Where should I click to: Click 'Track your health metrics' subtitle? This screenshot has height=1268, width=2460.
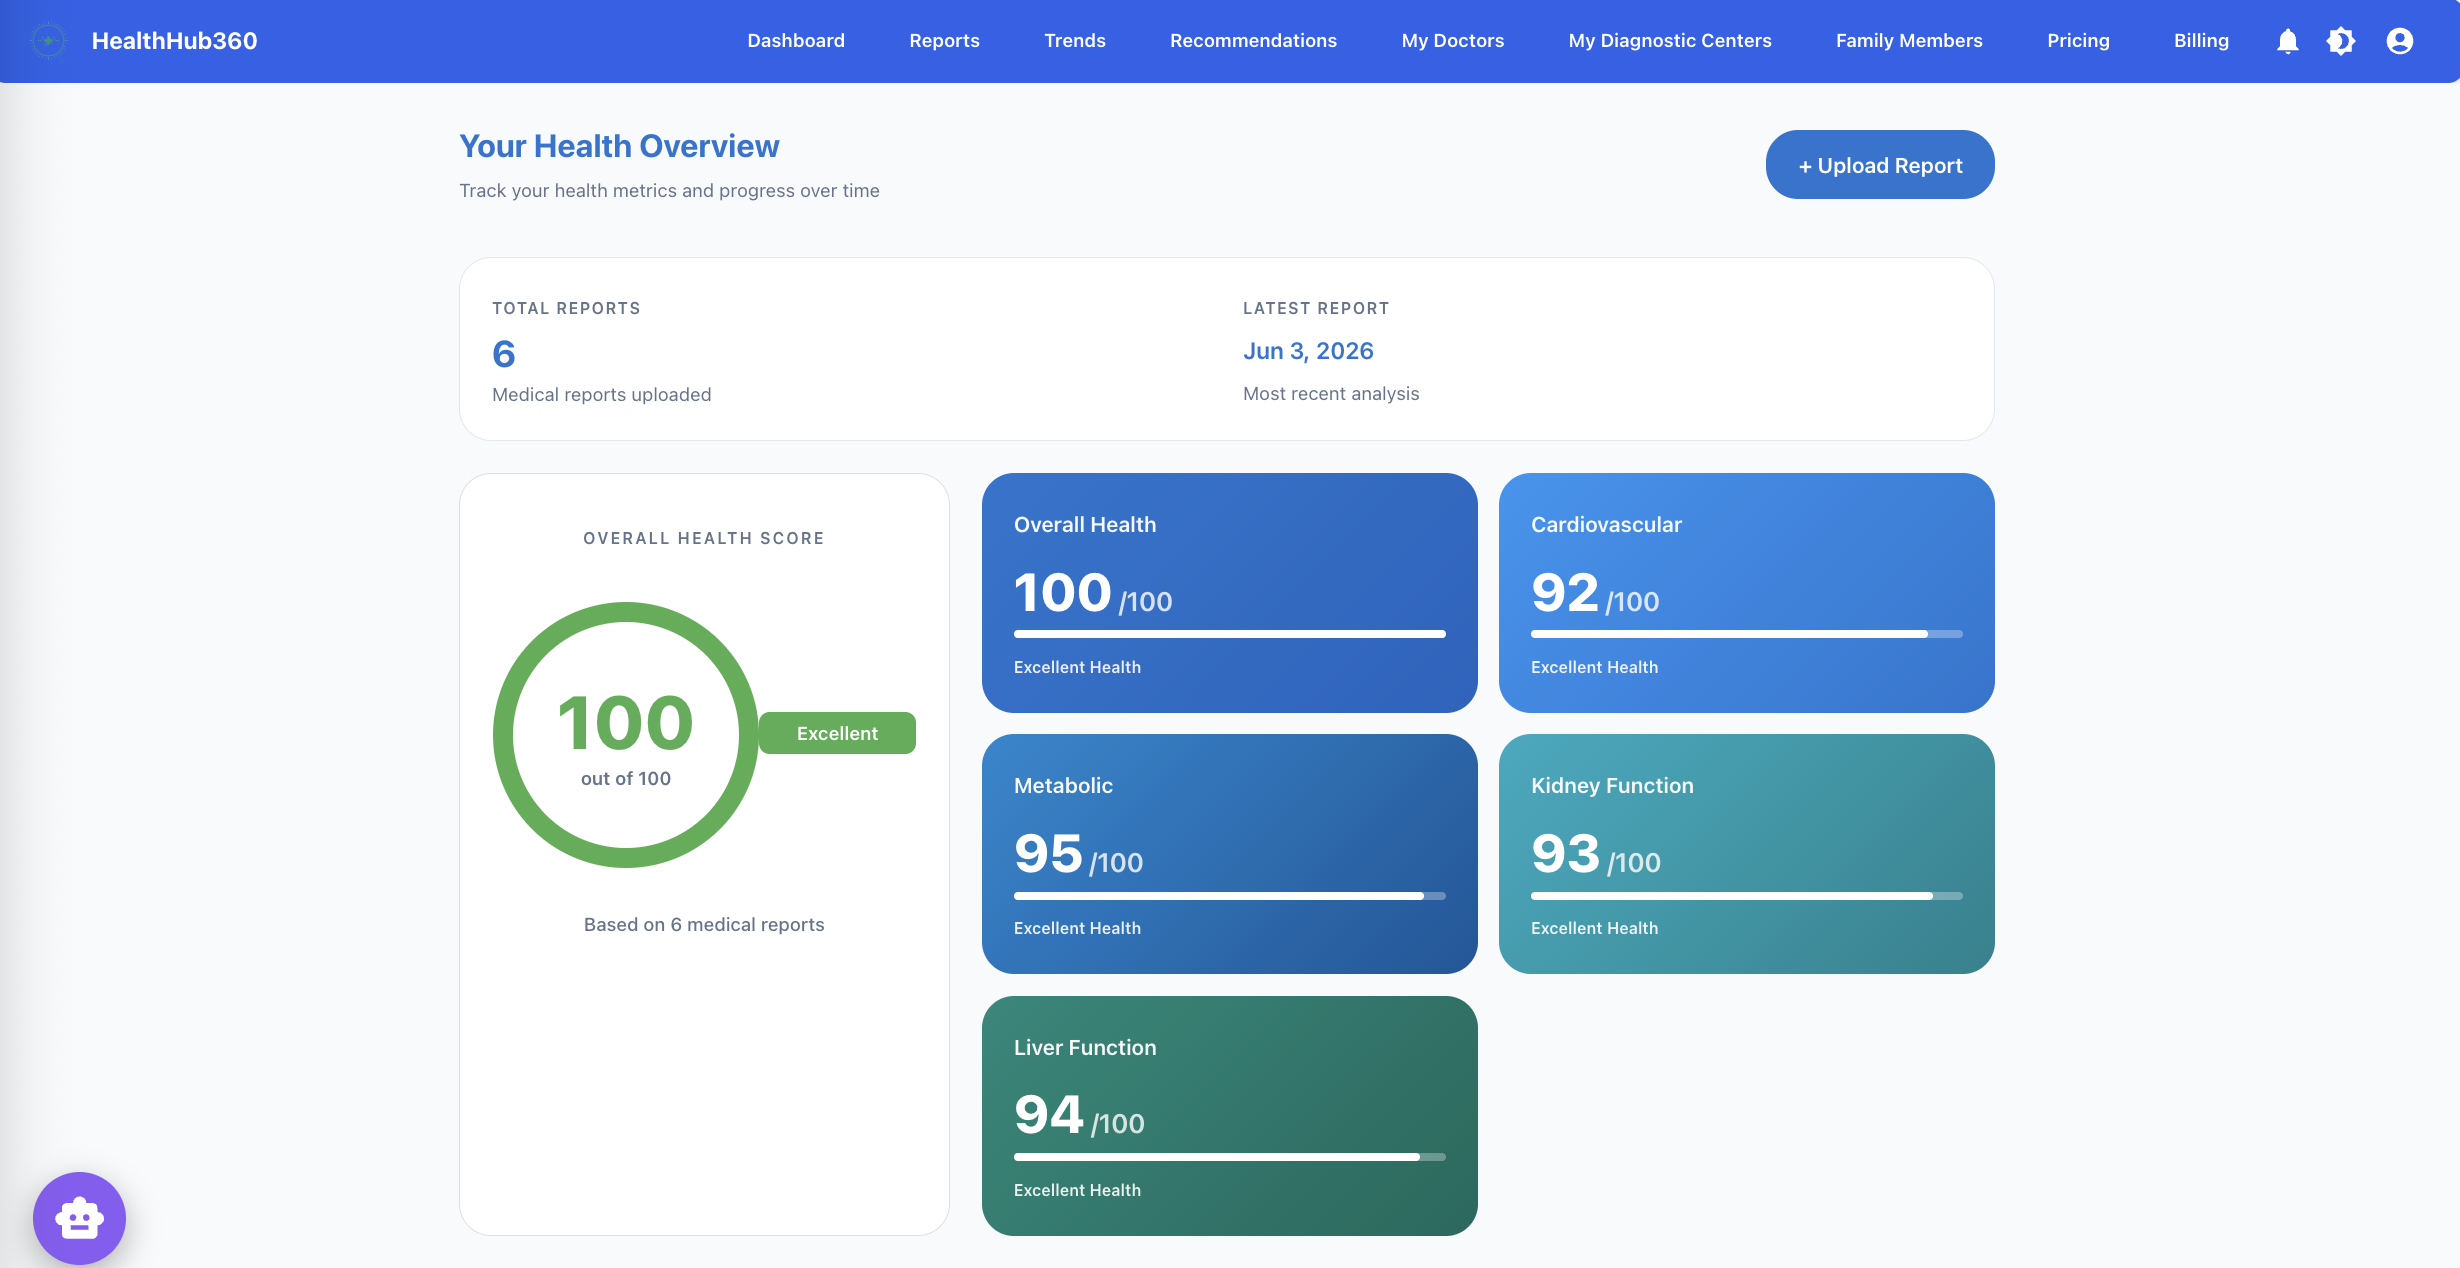click(669, 190)
